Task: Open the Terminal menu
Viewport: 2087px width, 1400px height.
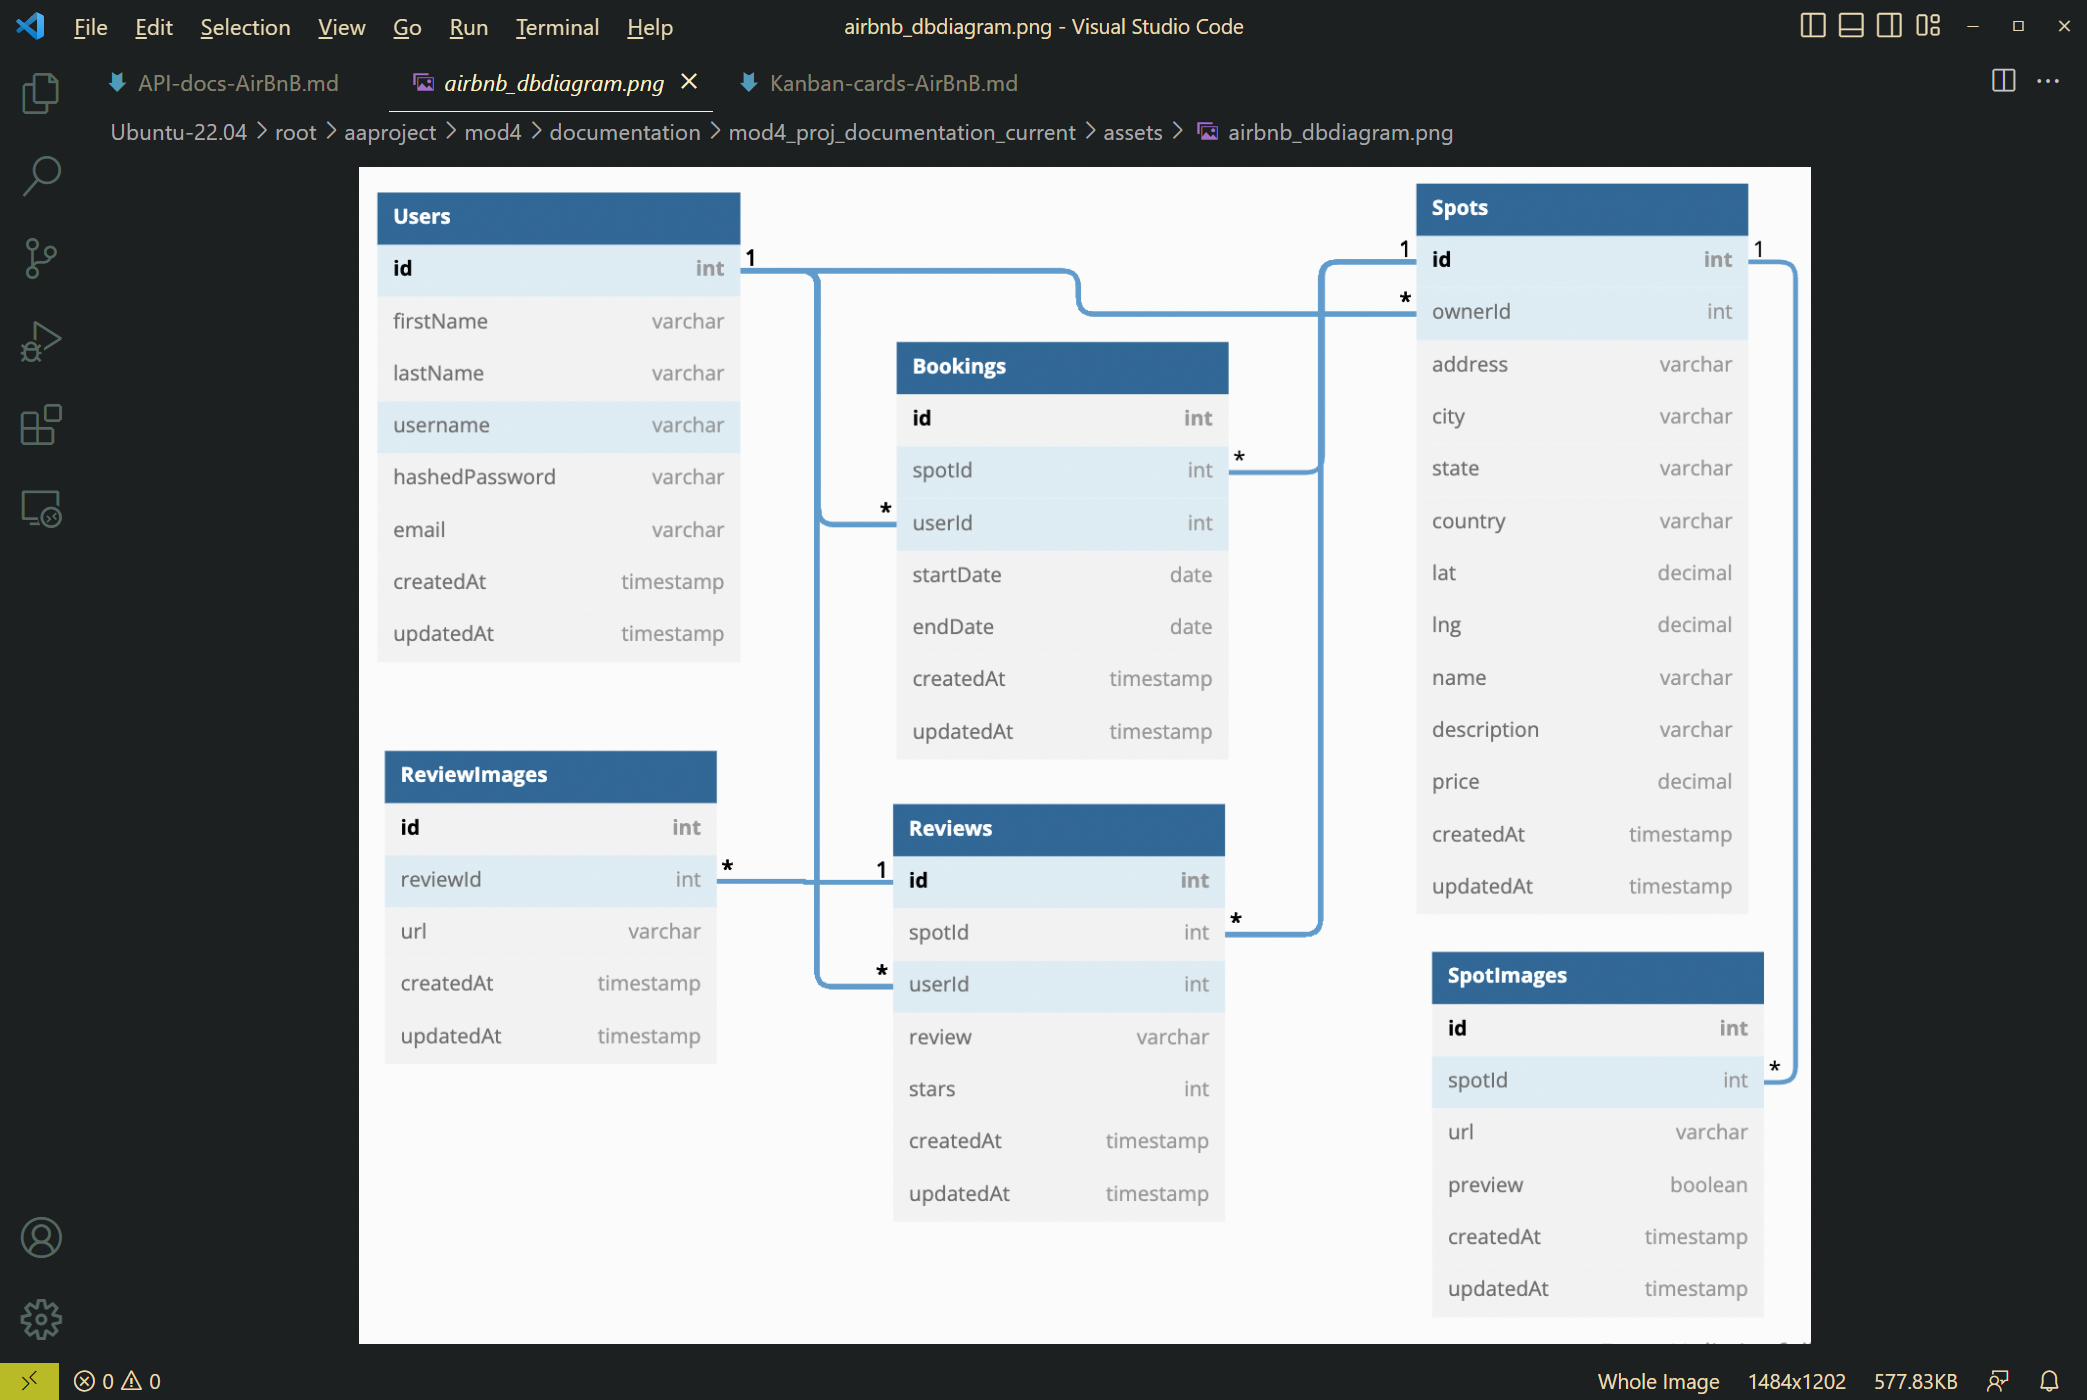Action: click(556, 27)
